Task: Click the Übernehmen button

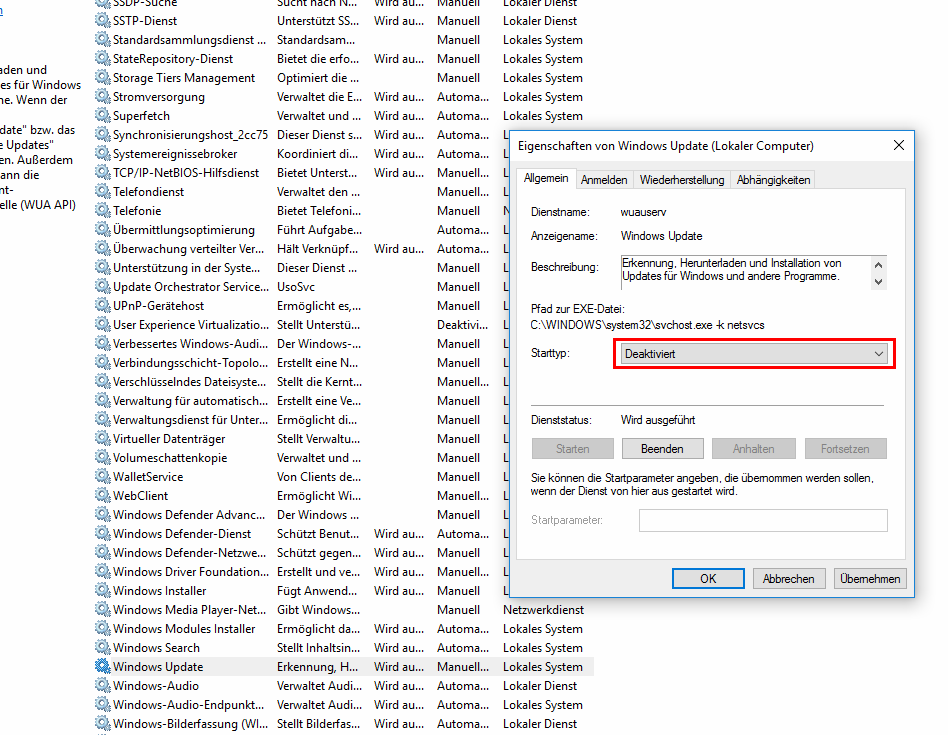Action: click(870, 578)
